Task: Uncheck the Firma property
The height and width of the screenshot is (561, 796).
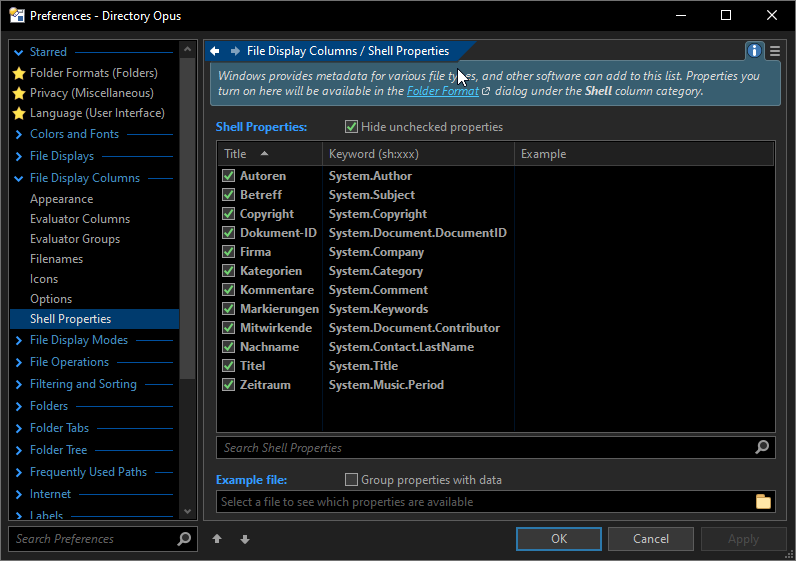Action: (x=228, y=252)
